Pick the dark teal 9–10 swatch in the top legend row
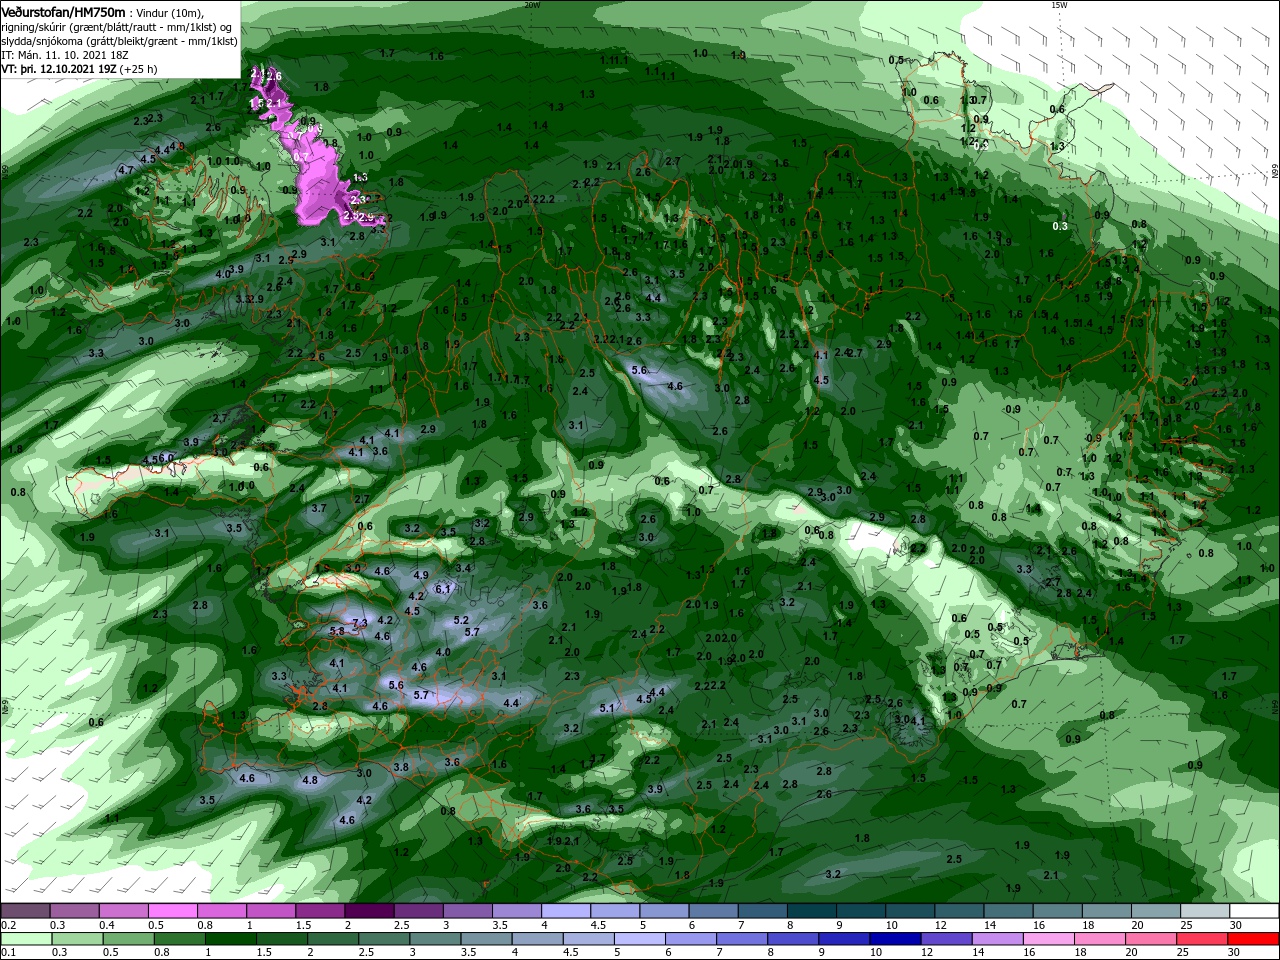 pos(859,911)
